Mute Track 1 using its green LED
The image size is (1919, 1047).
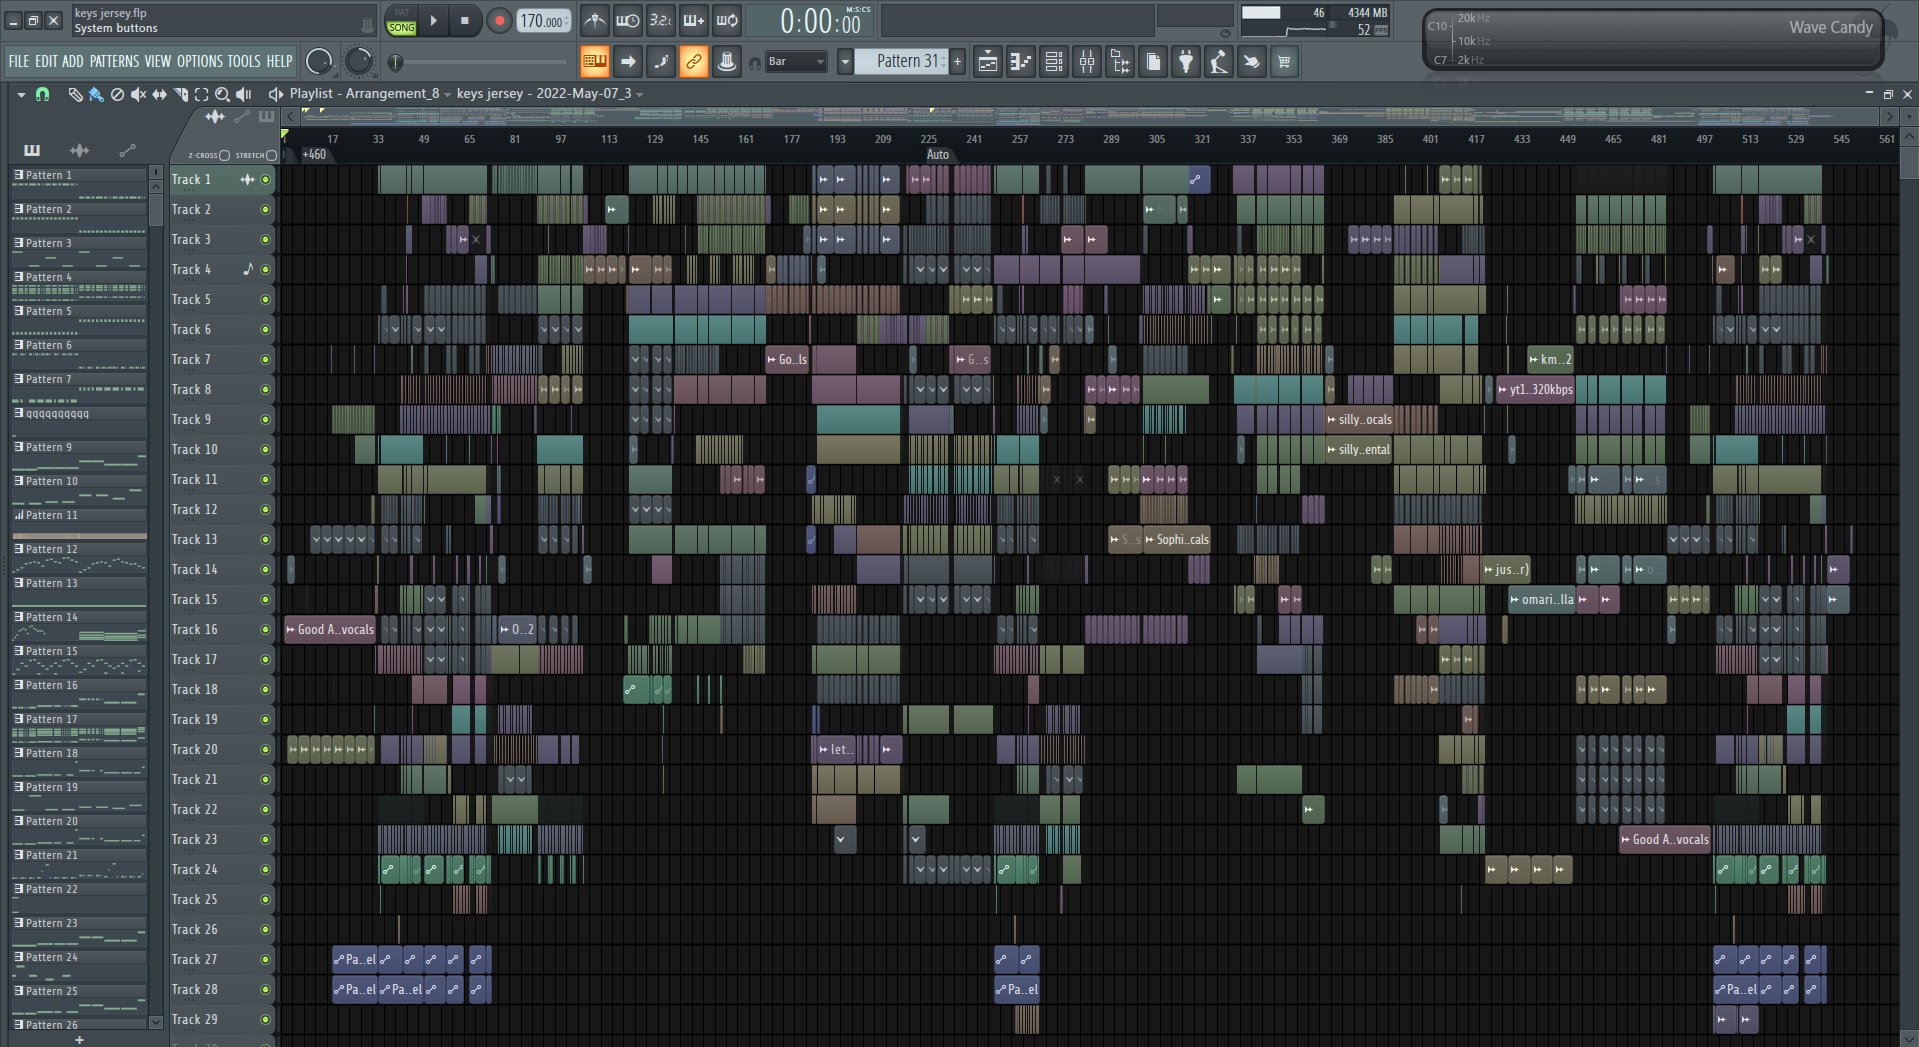click(x=266, y=180)
